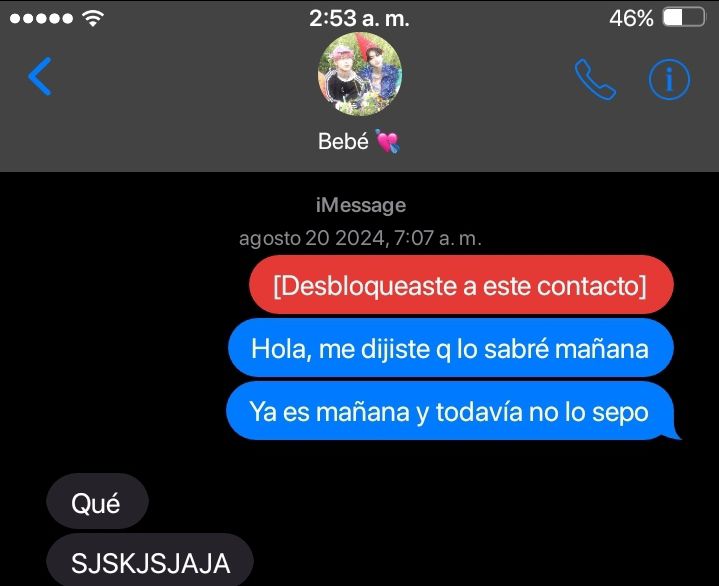
Task: Tap the 46% battery percentage text
Action: tap(631, 18)
